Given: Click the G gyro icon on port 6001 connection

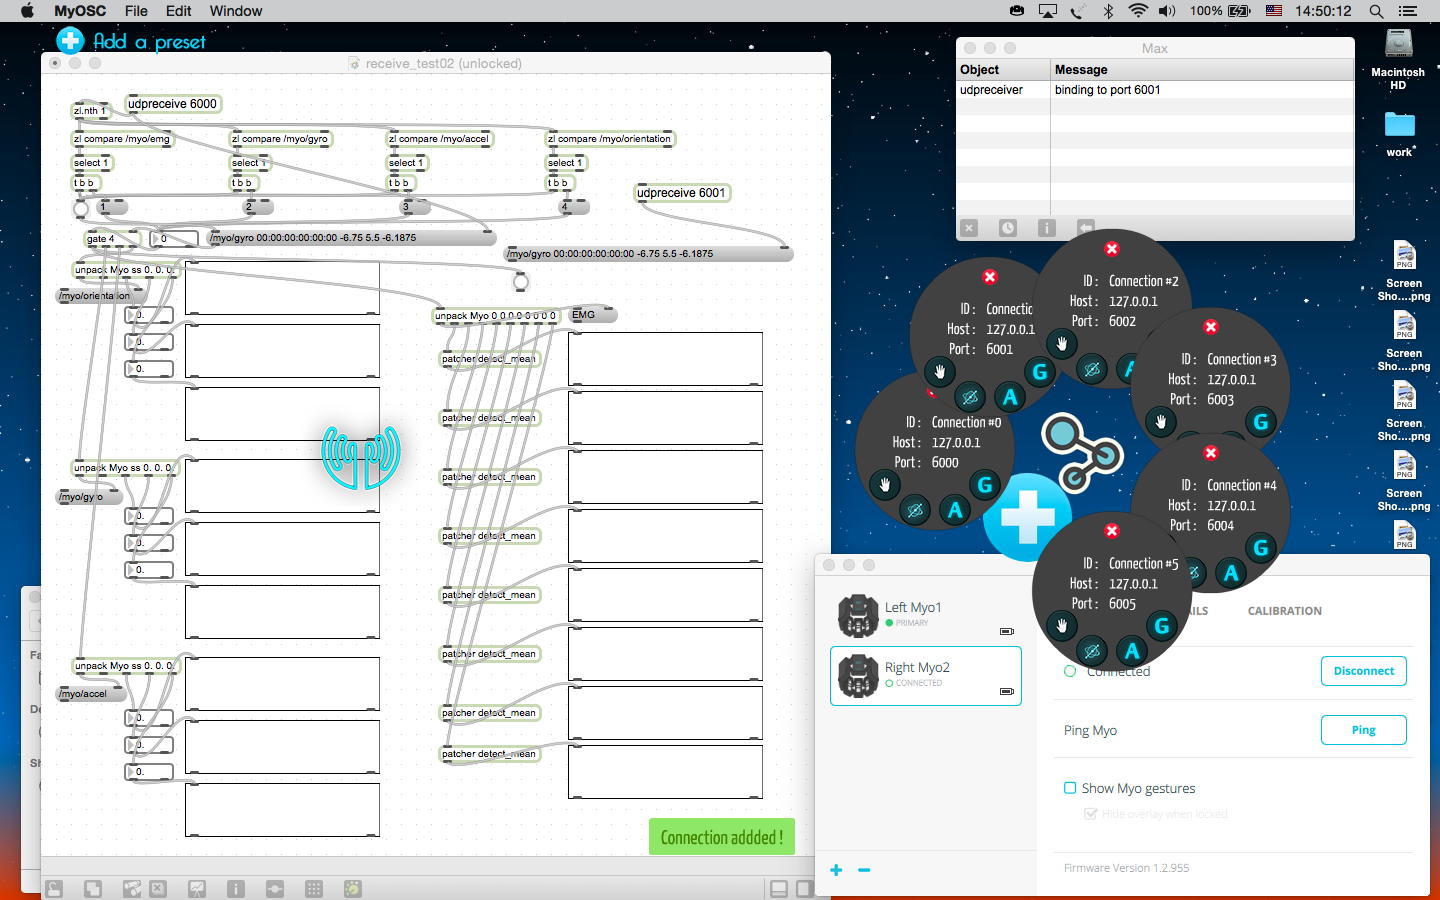Looking at the screenshot, I should (x=1040, y=373).
